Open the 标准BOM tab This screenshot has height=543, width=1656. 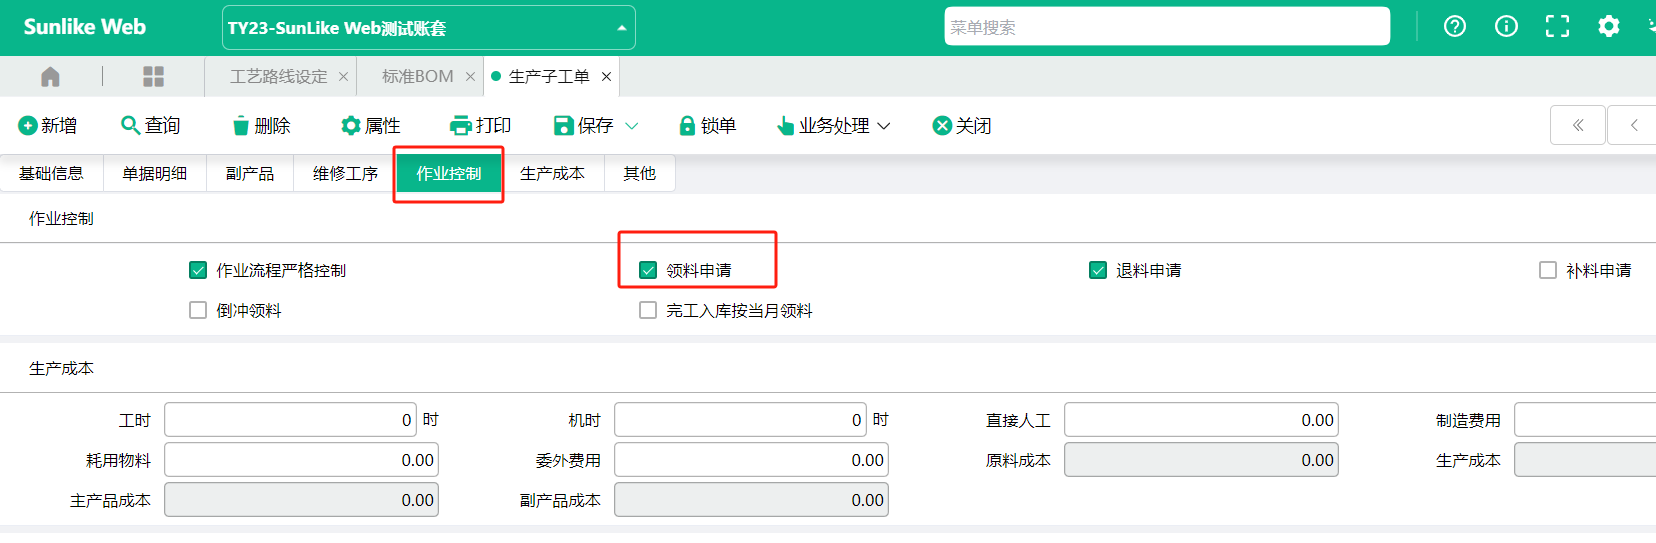tap(418, 77)
